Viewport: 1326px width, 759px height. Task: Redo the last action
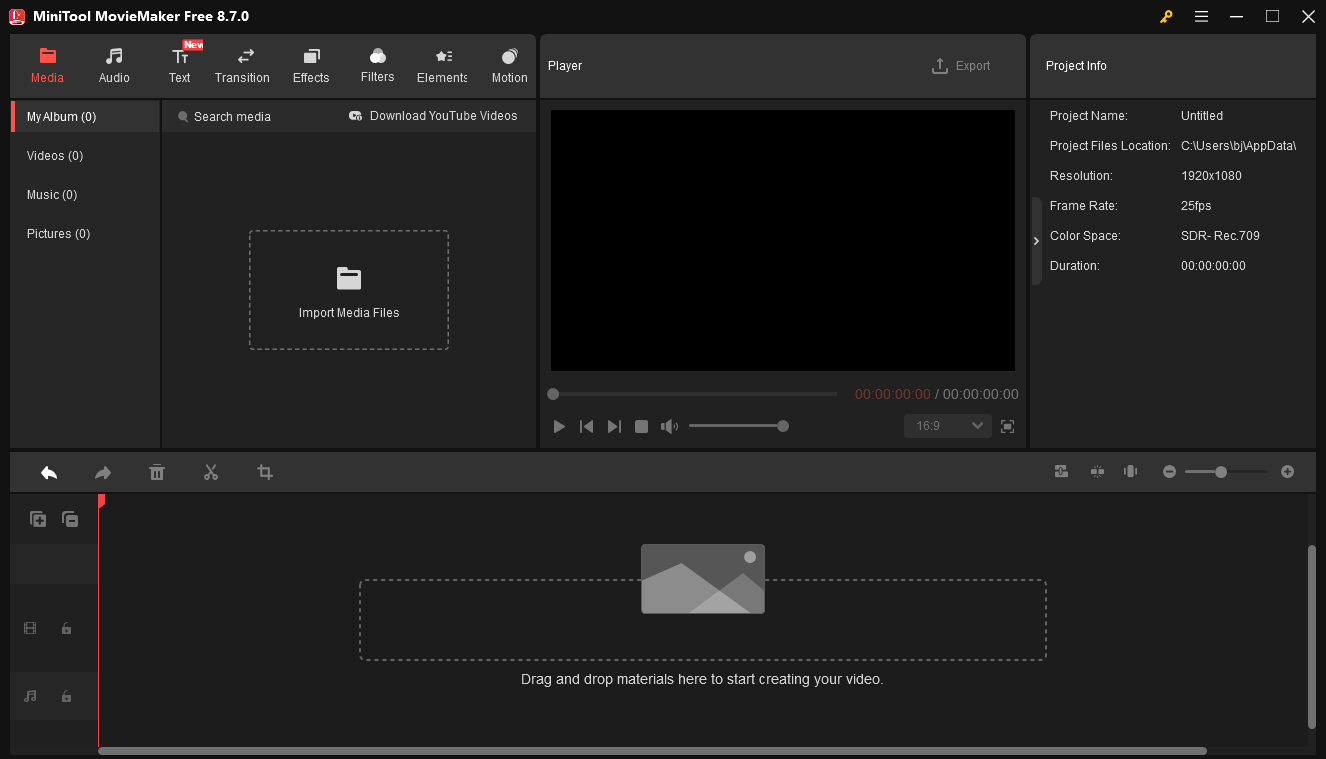click(x=103, y=472)
